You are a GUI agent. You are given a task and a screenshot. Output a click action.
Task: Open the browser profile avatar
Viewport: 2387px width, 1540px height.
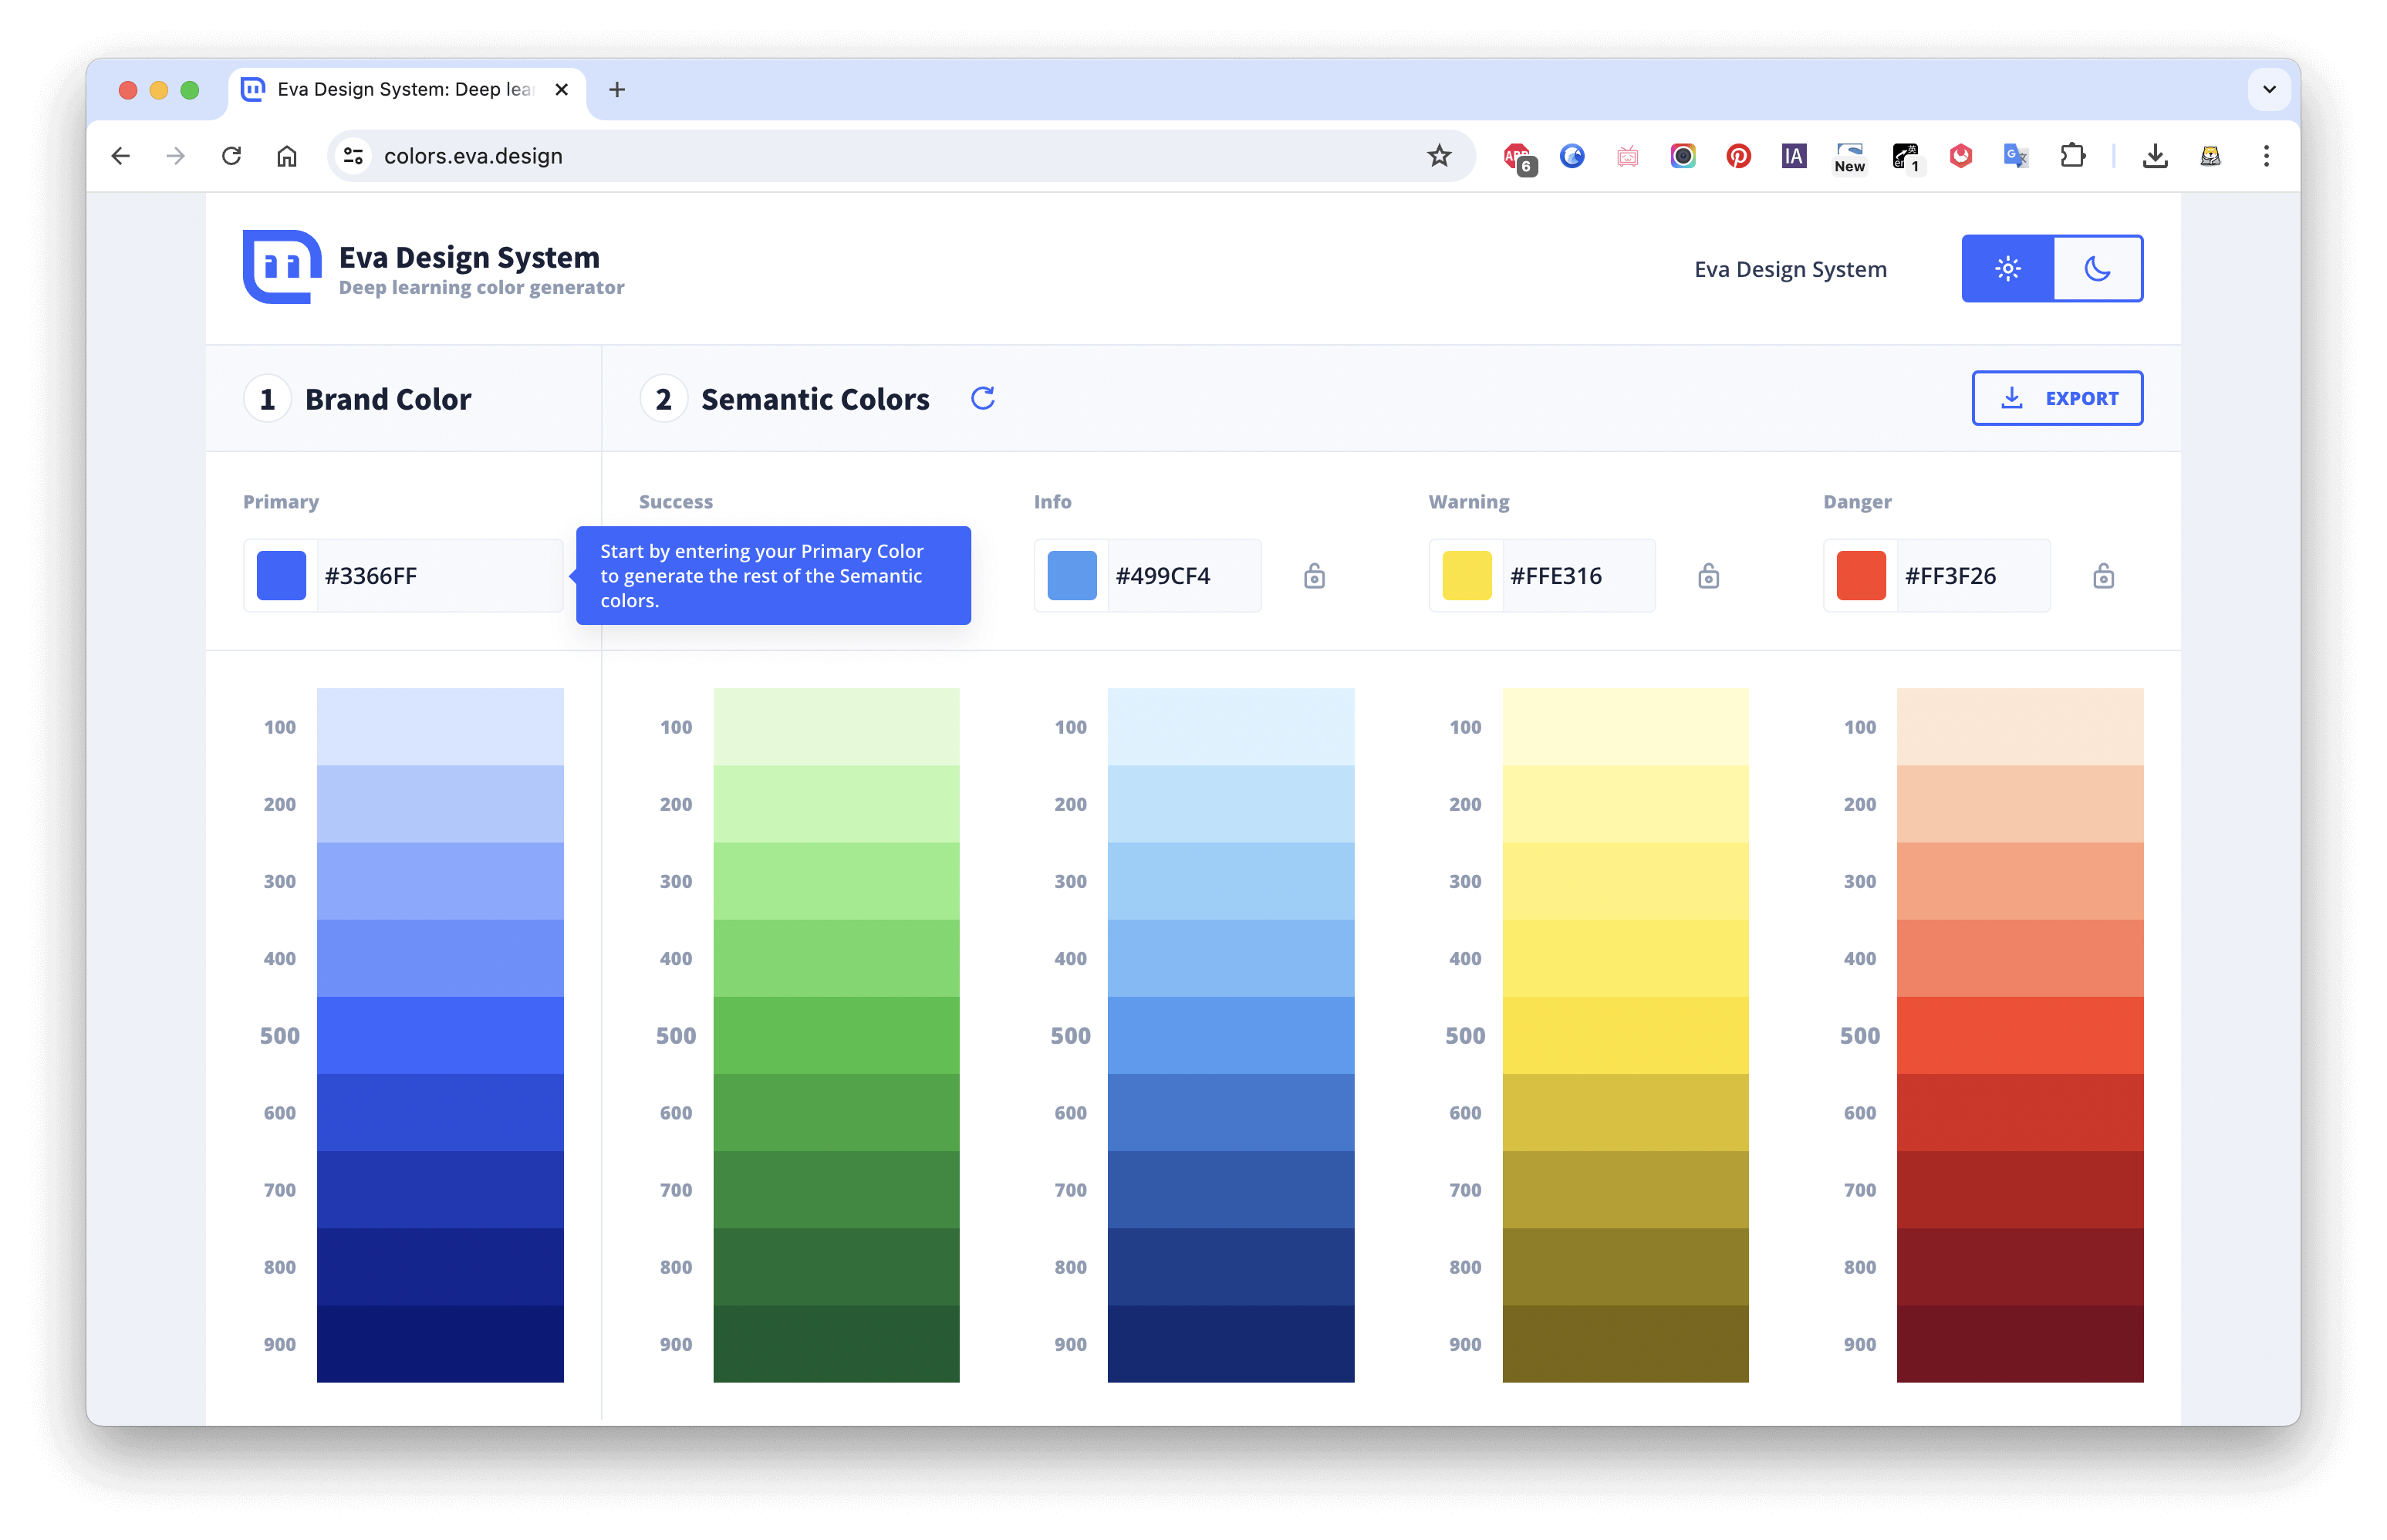coord(2210,156)
